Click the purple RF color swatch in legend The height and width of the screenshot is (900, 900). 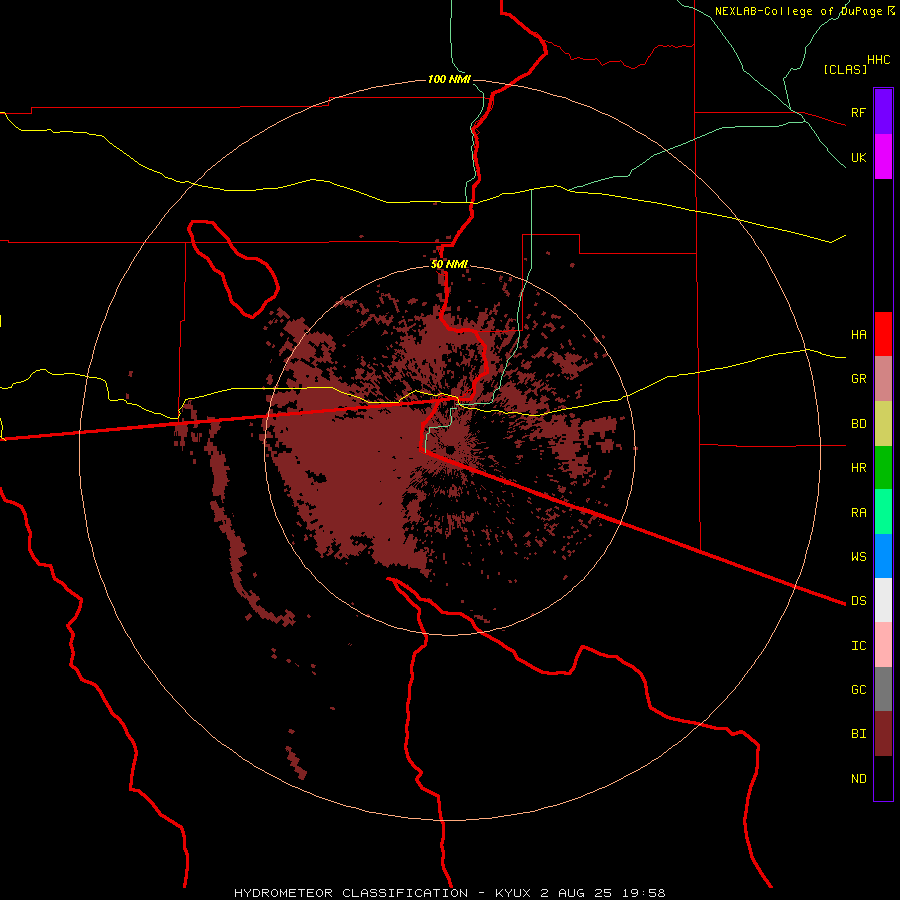click(883, 112)
